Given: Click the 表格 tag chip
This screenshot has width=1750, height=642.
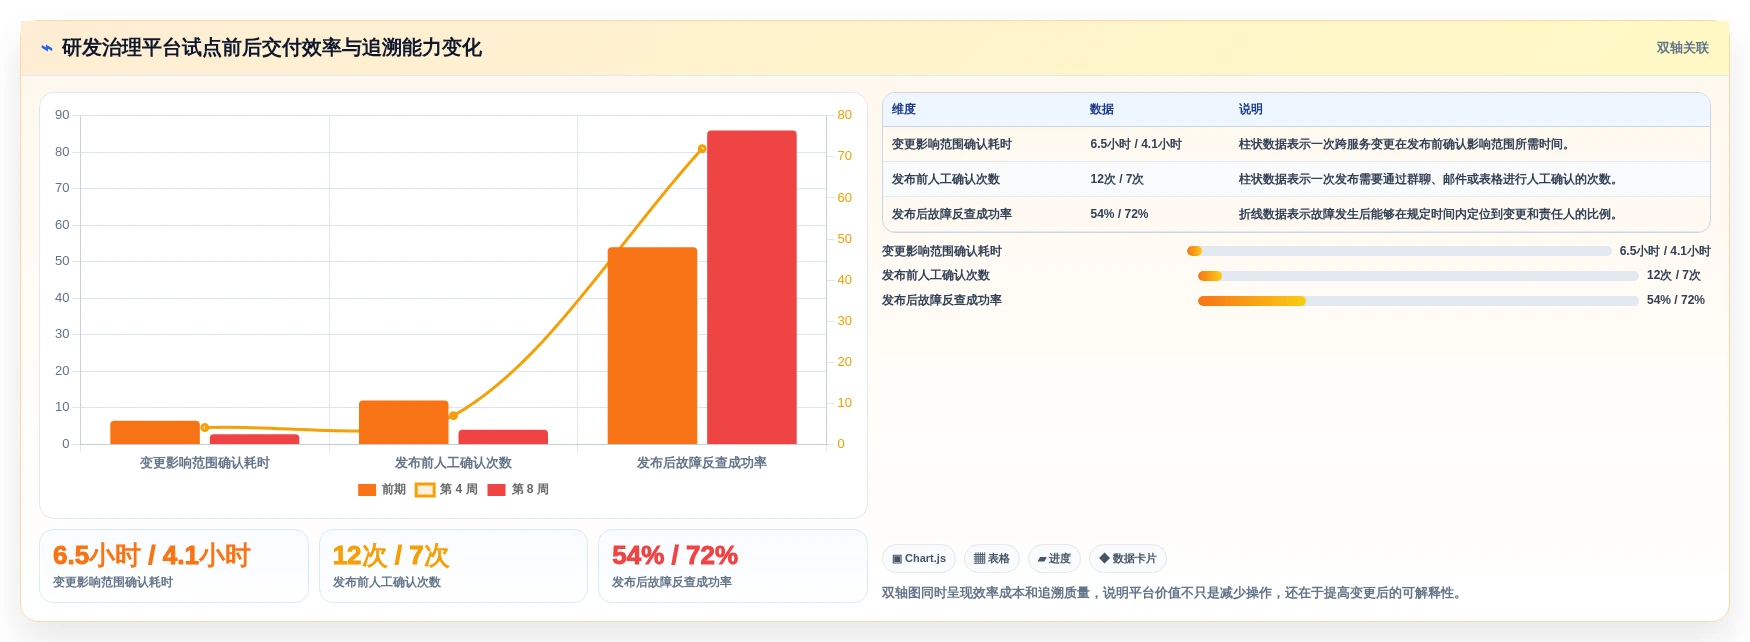Looking at the screenshot, I should tap(992, 559).
